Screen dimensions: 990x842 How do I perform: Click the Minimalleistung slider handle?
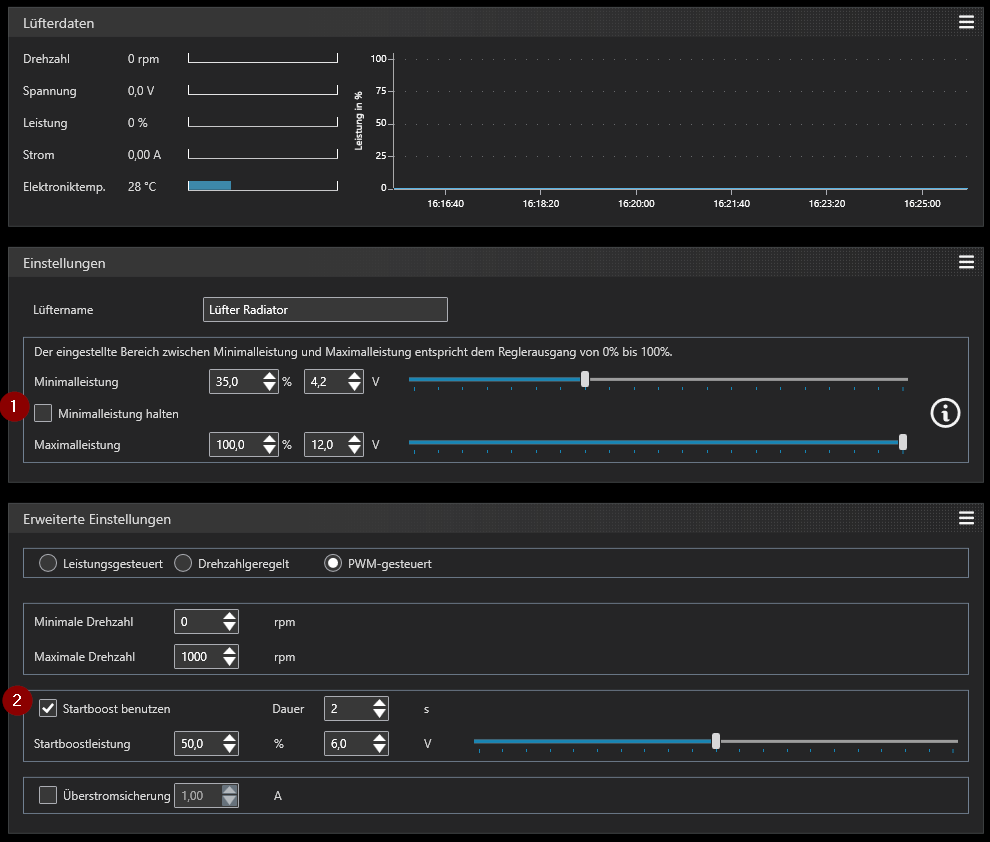(x=585, y=379)
